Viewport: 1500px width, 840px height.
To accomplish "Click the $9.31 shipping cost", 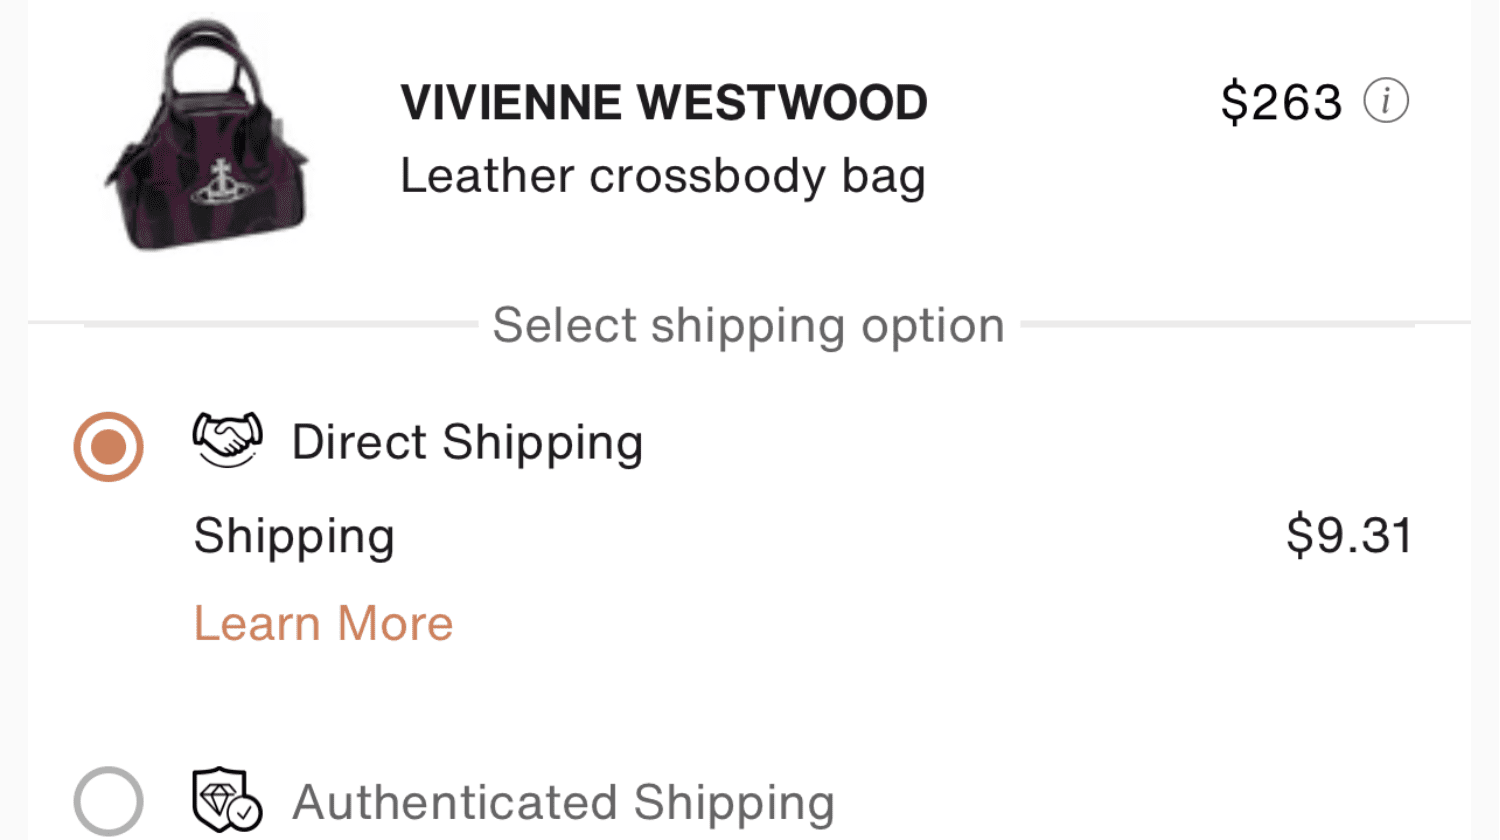I will pos(1349,535).
